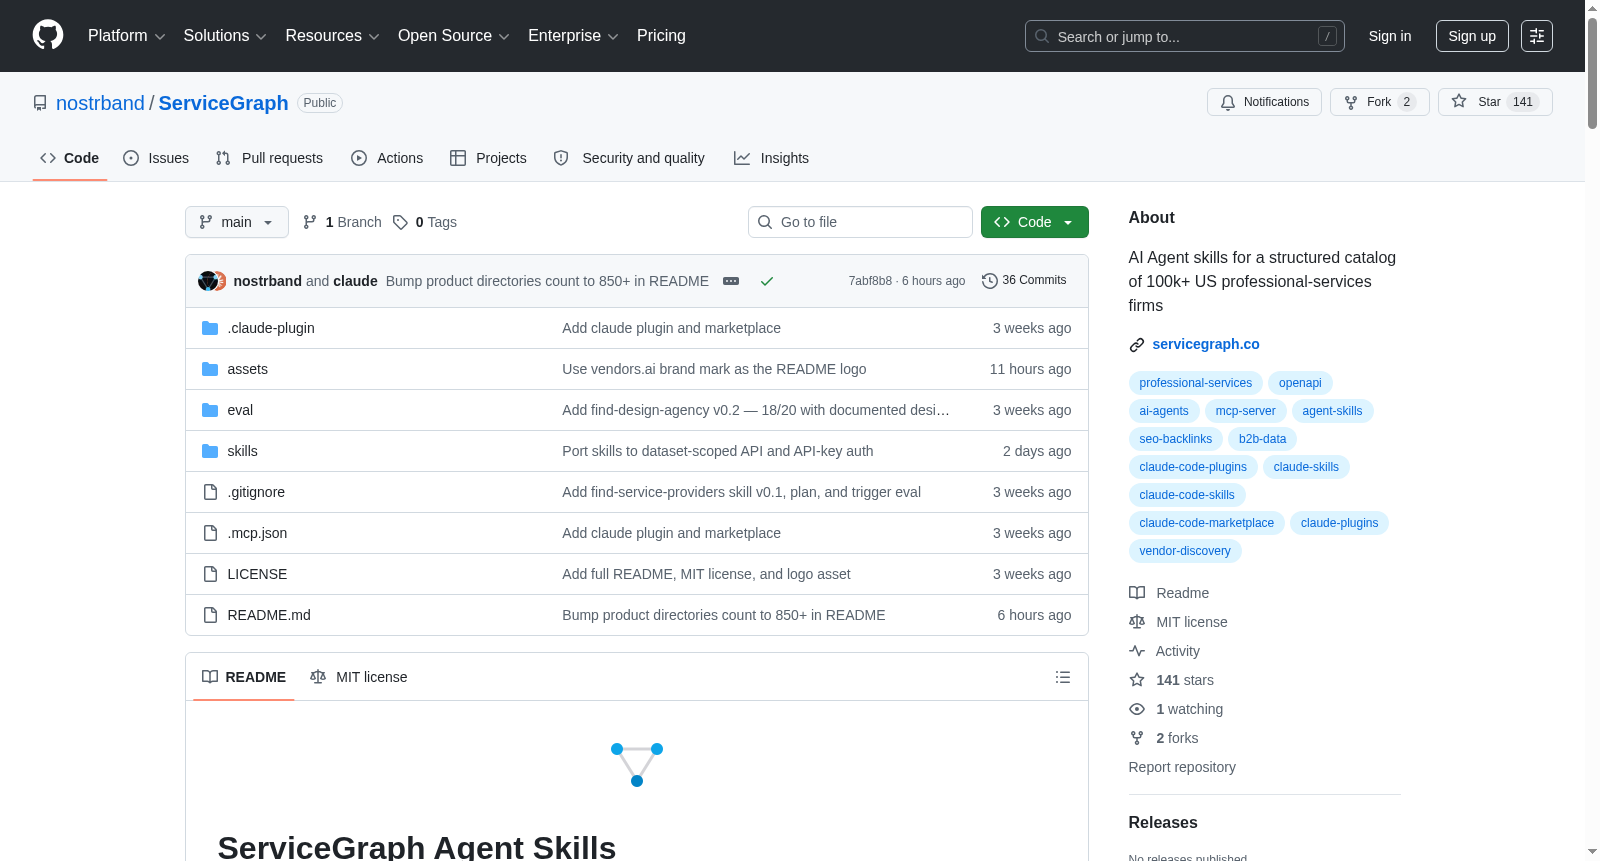Open the README outline list icon
This screenshot has height=861, width=1600.
(1063, 677)
